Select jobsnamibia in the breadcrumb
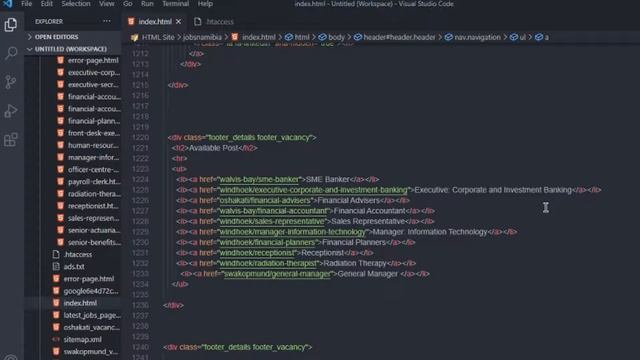Viewport: 640px width, 360px height. pos(202,37)
